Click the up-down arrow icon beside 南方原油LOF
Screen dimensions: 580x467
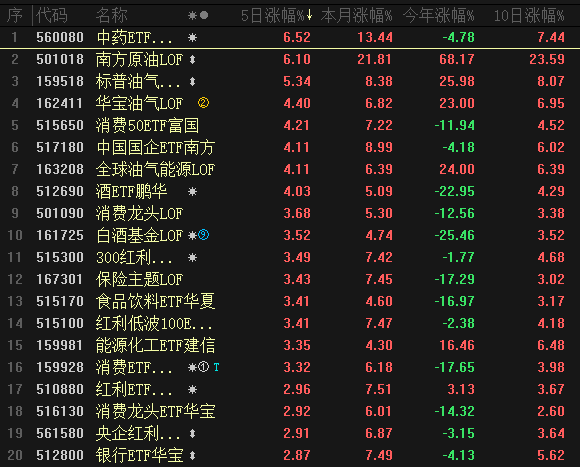coord(192,60)
